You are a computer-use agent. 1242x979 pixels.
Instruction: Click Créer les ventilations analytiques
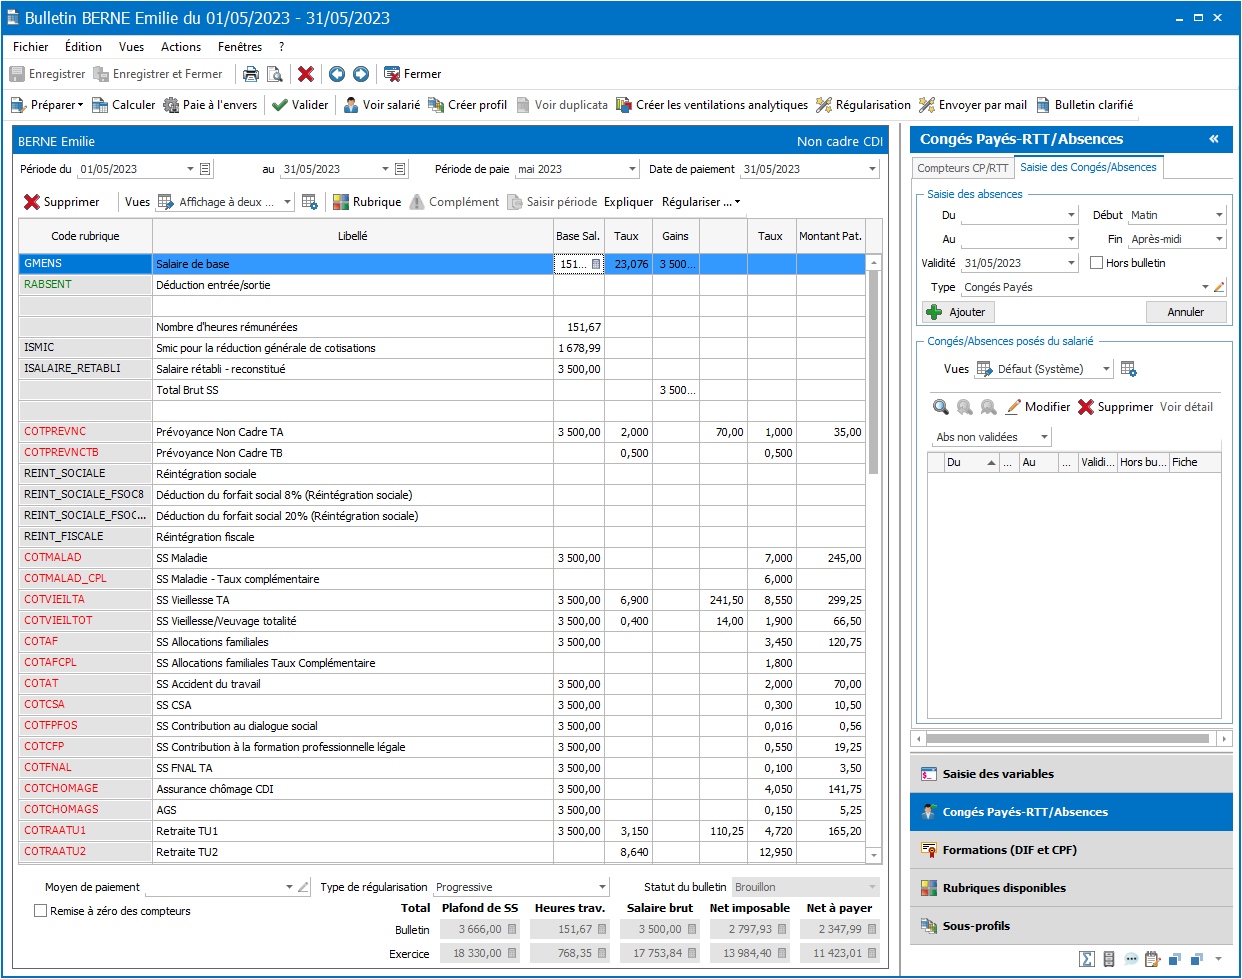[712, 105]
